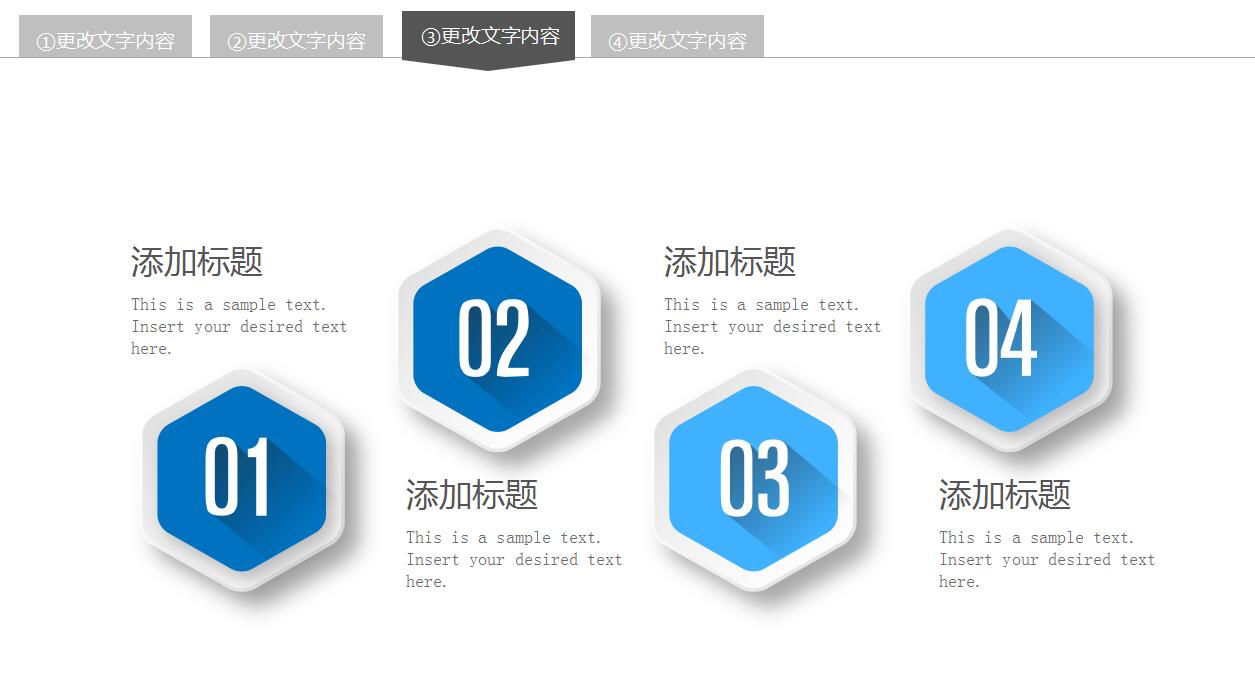
Task: Switch to tab ①更改文字内容
Action: [105, 37]
